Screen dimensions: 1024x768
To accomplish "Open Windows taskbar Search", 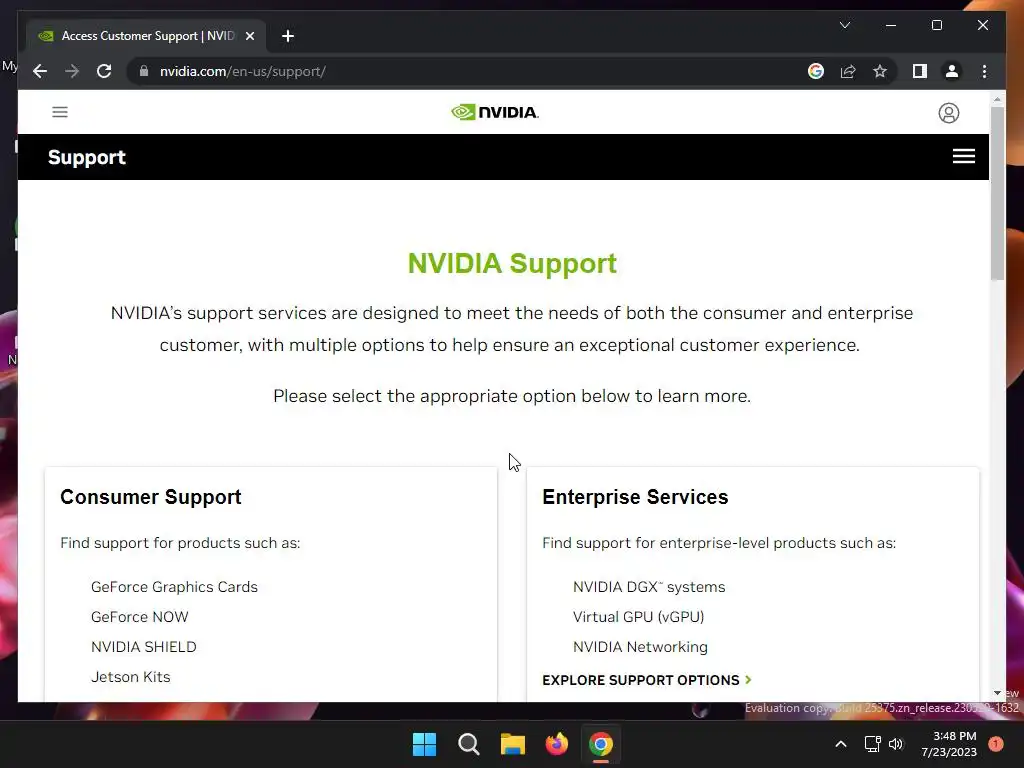I will coord(468,744).
